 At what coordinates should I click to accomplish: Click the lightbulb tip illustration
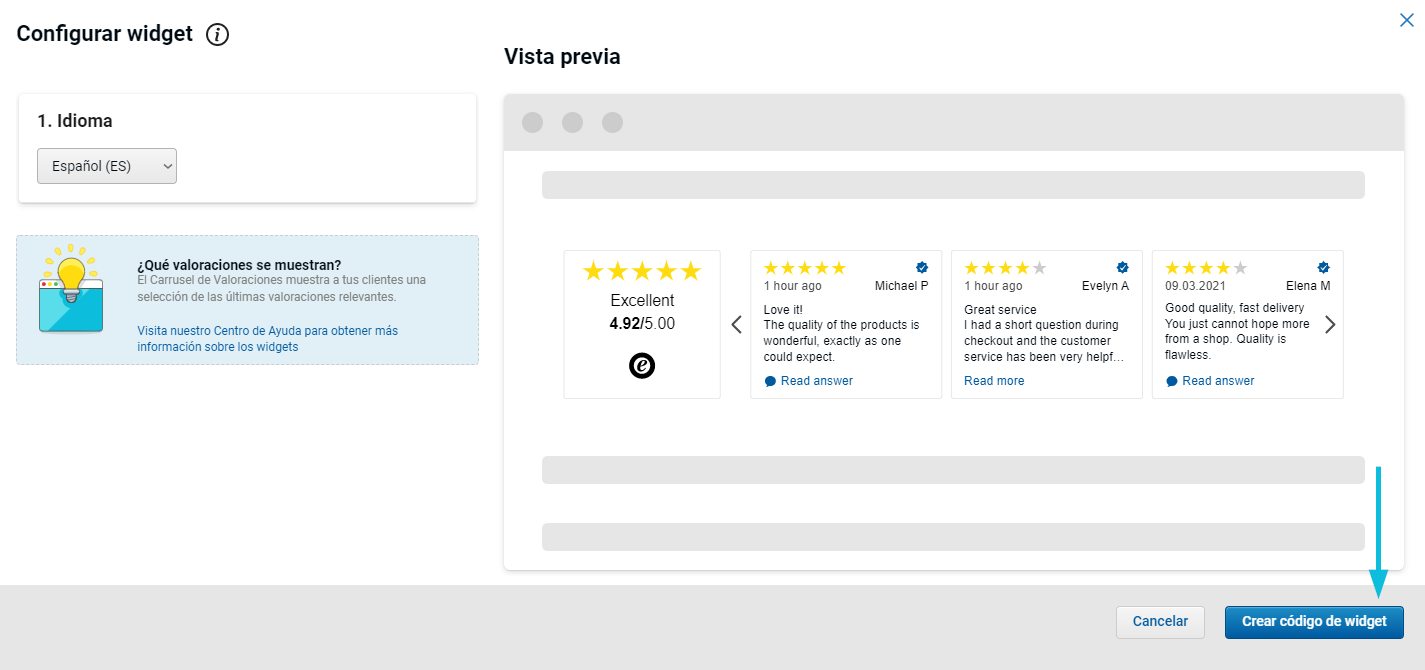pyautogui.click(x=71, y=288)
